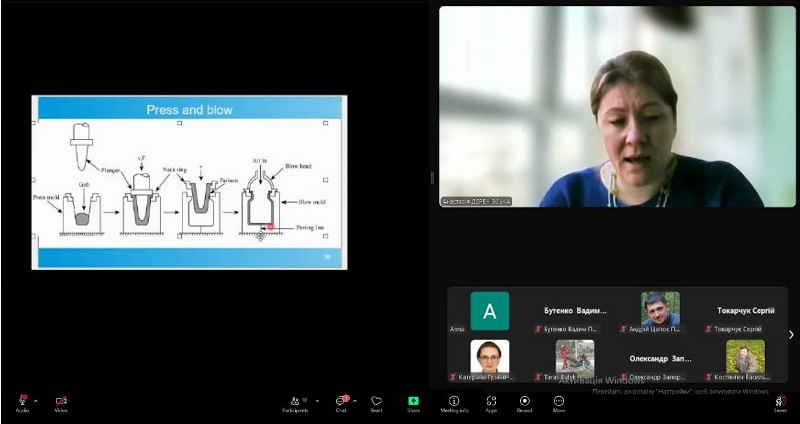Image resolution: width=800 pixels, height=424 pixels.
Task: Unmute the microphone with the Audio button
Action: point(22,403)
